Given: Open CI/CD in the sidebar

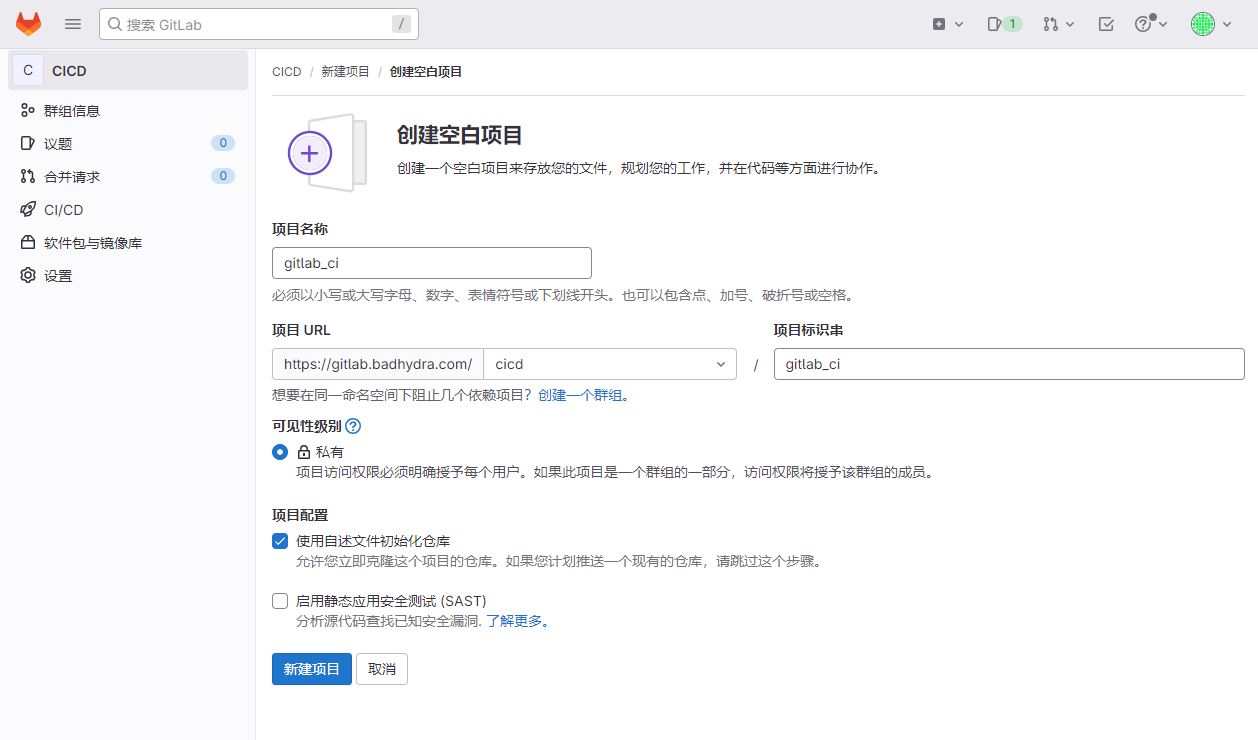Looking at the screenshot, I should tap(64, 210).
